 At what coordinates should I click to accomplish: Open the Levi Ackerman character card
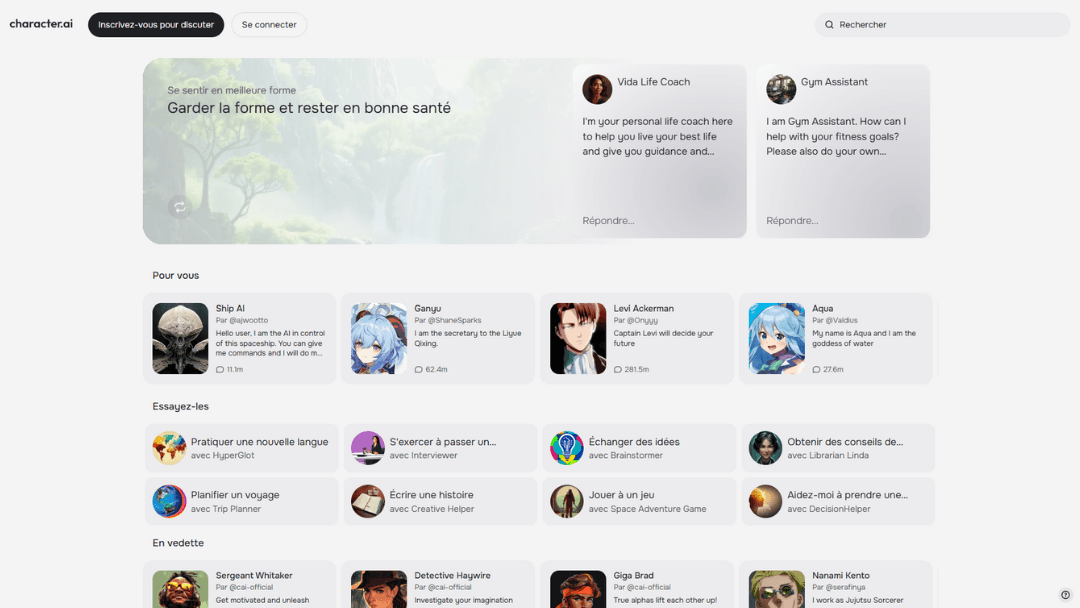[x=638, y=339]
